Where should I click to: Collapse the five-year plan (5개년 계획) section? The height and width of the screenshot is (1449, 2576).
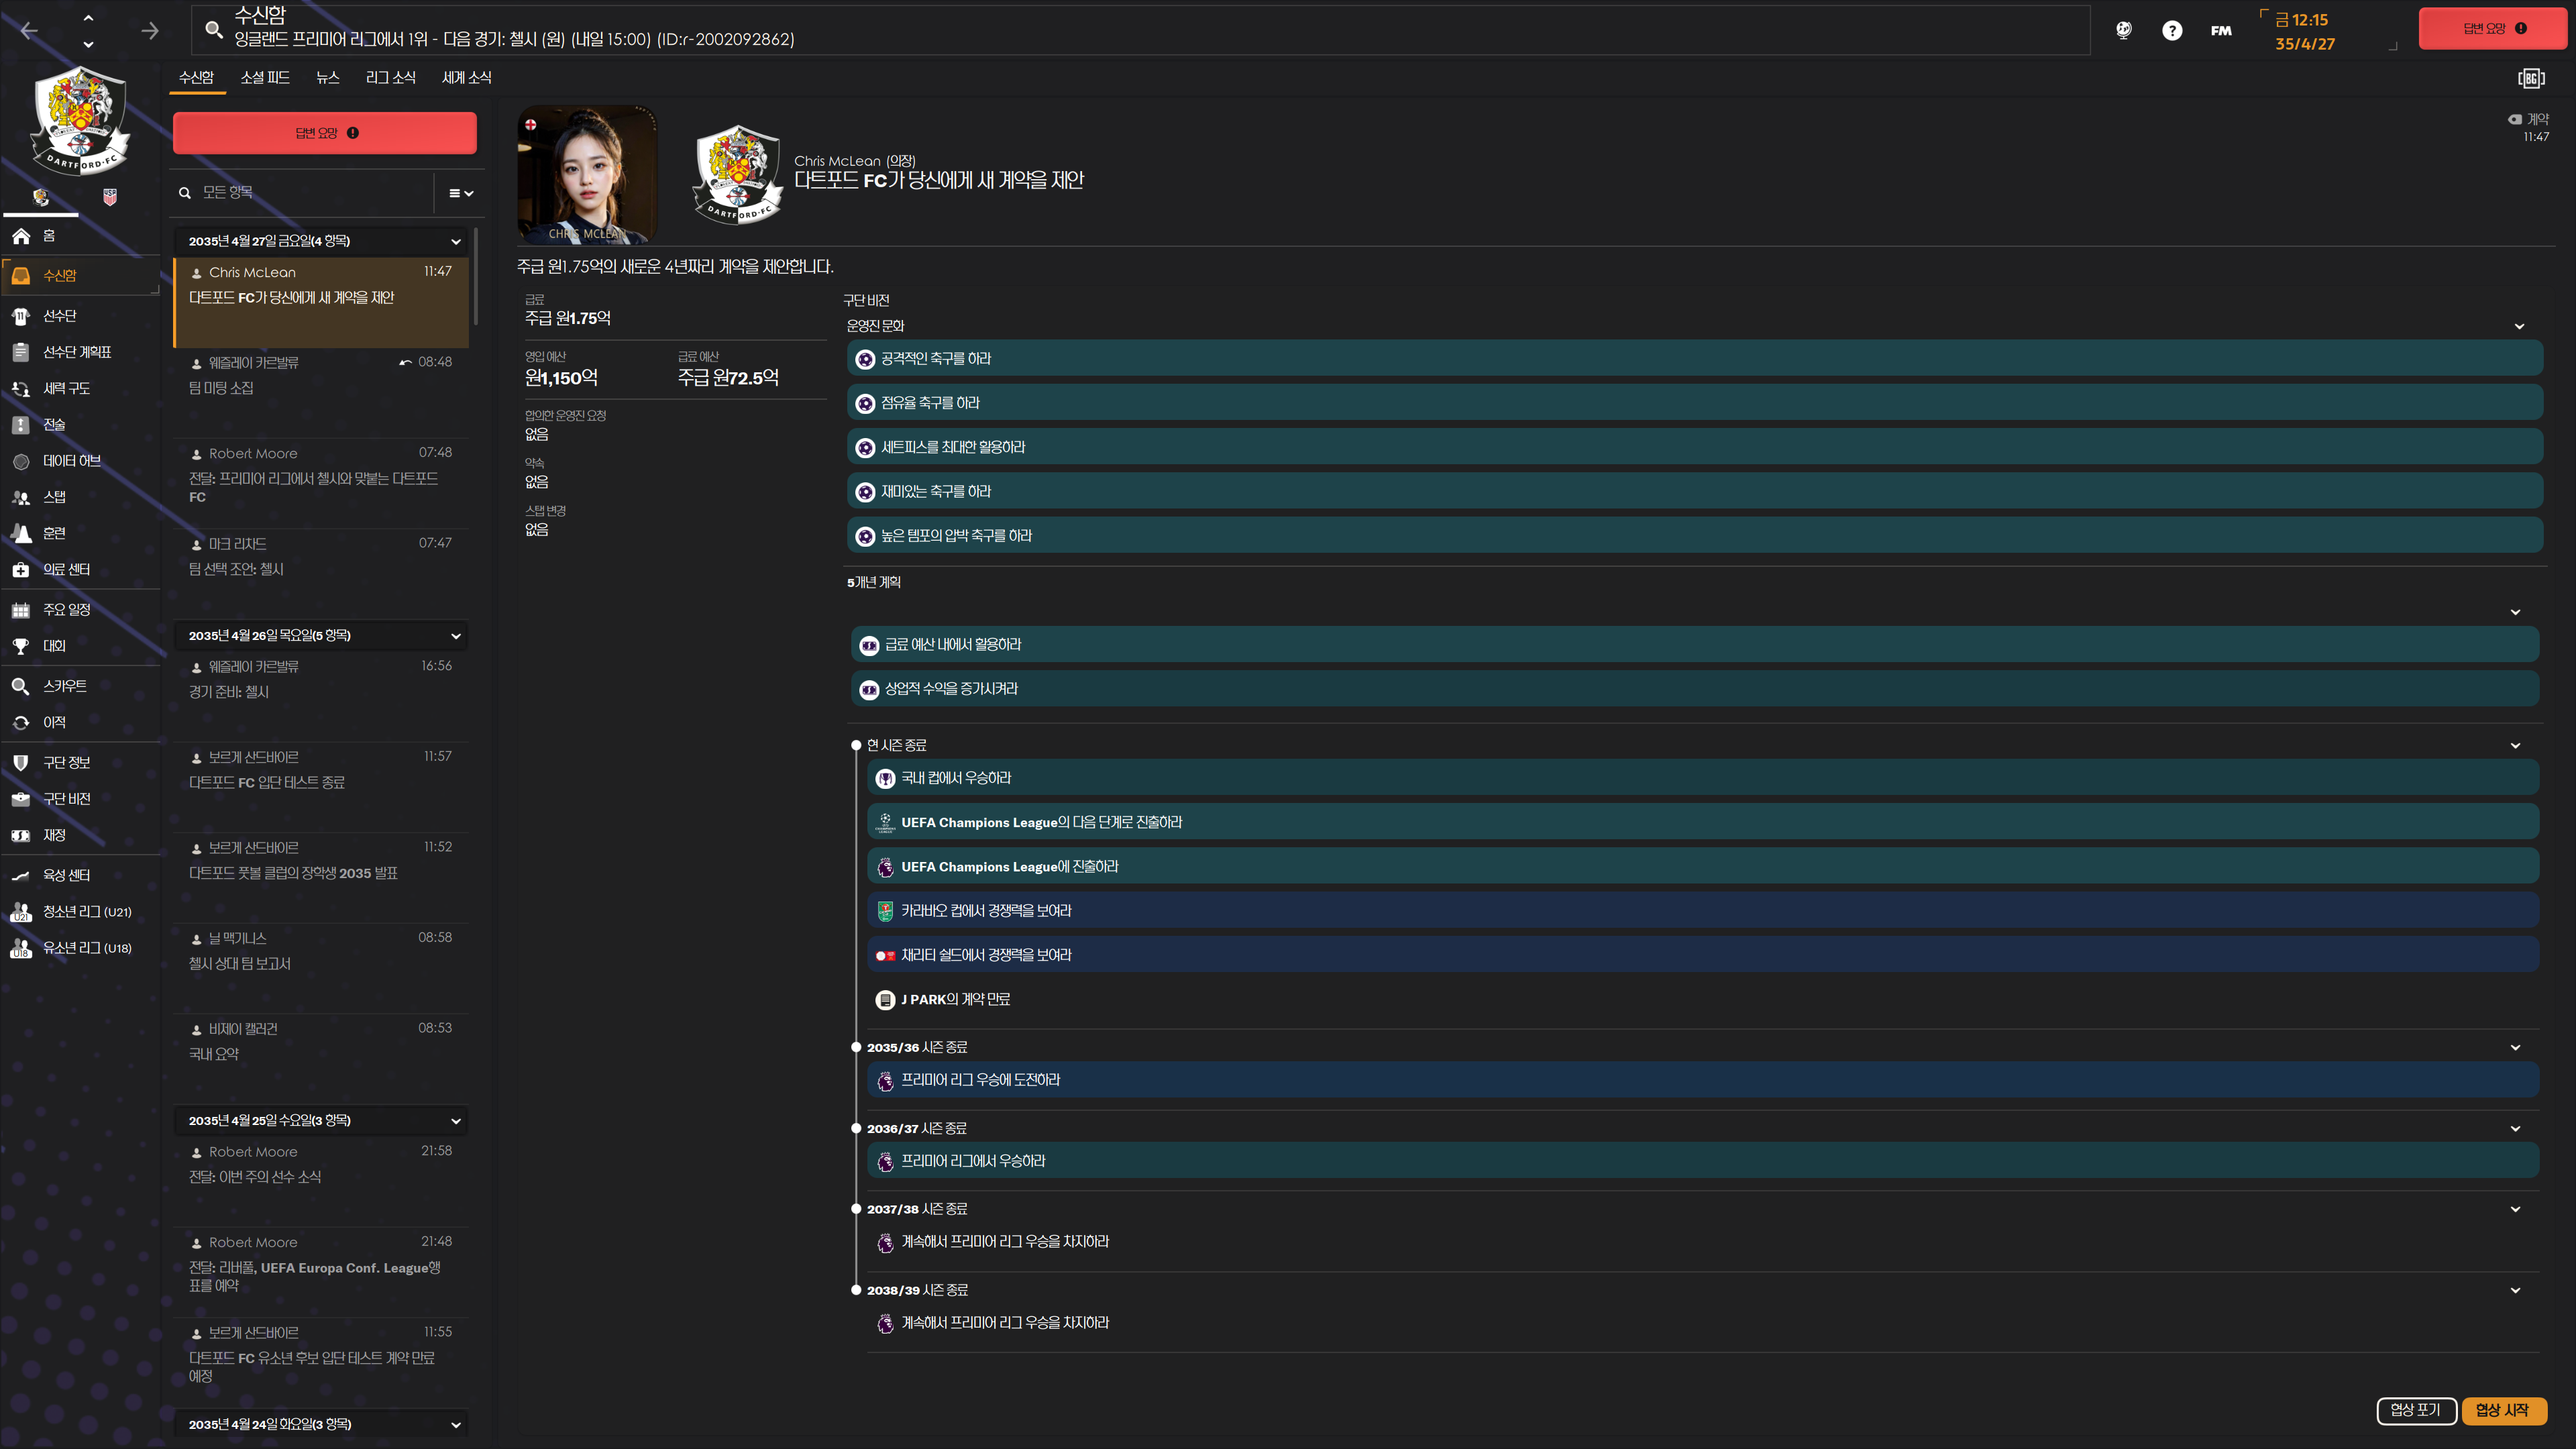click(2515, 612)
